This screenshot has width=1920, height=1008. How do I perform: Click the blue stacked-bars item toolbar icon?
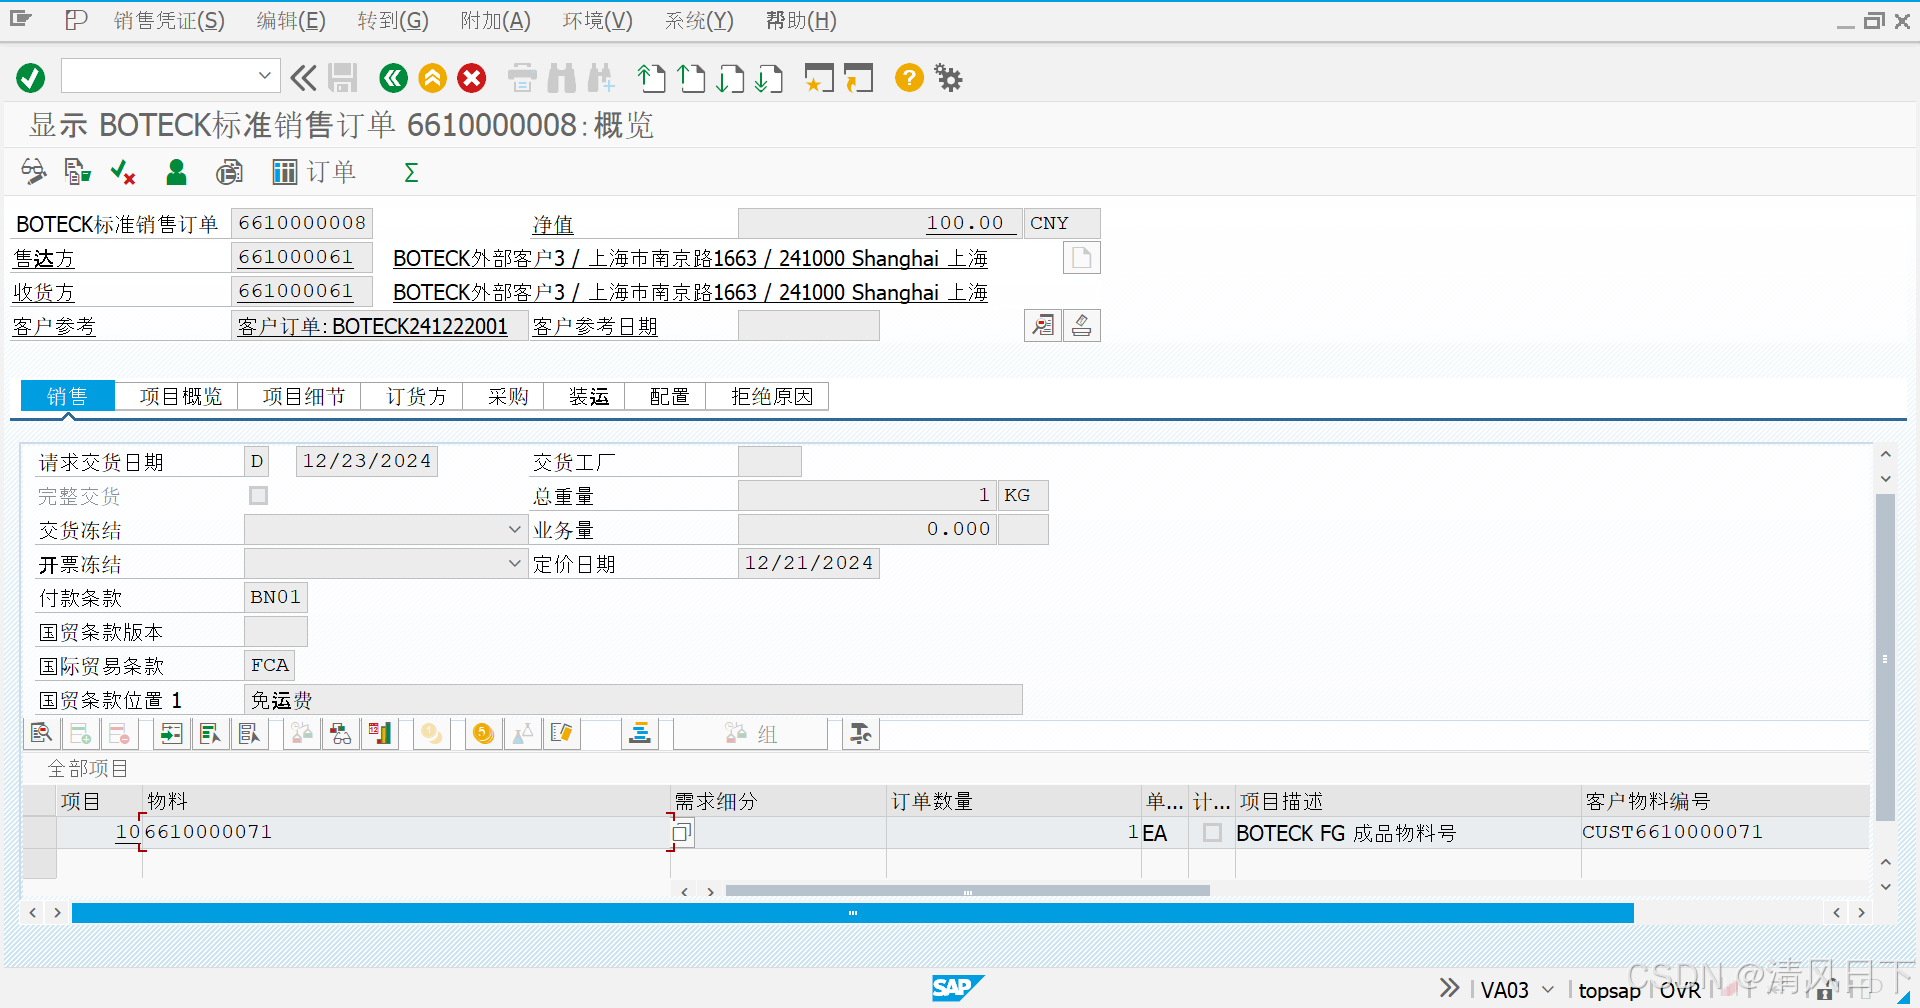pos(639,734)
